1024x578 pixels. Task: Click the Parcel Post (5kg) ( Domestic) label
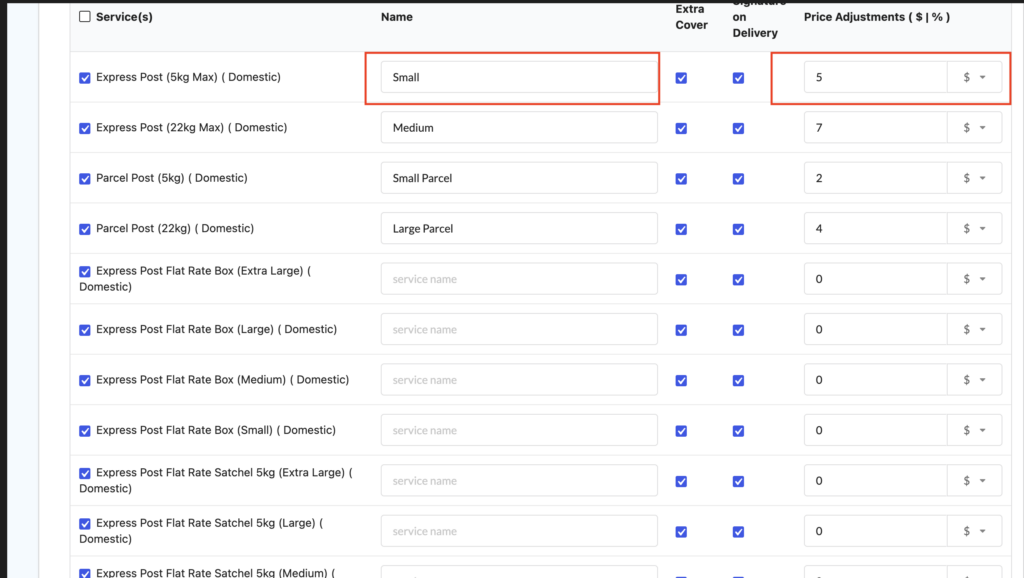pyautogui.click(x=172, y=178)
